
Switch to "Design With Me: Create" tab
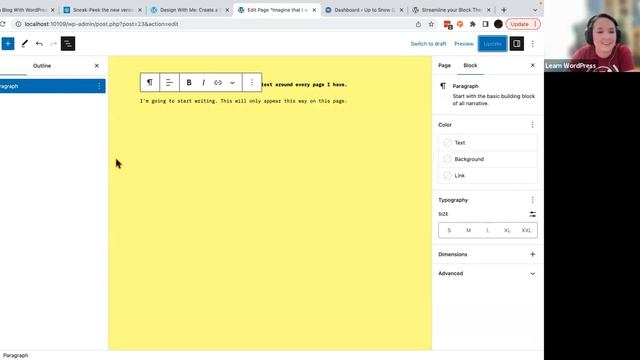[189, 10]
